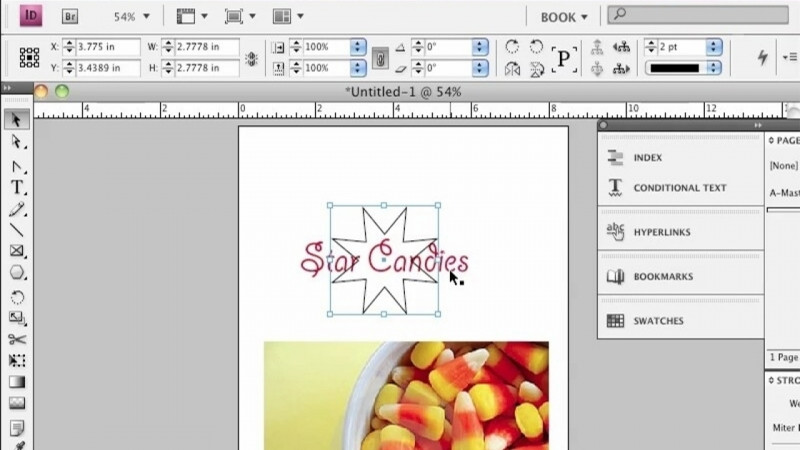Select the Rotate tool
Viewport: 800px width, 450px height.
point(16,297)
